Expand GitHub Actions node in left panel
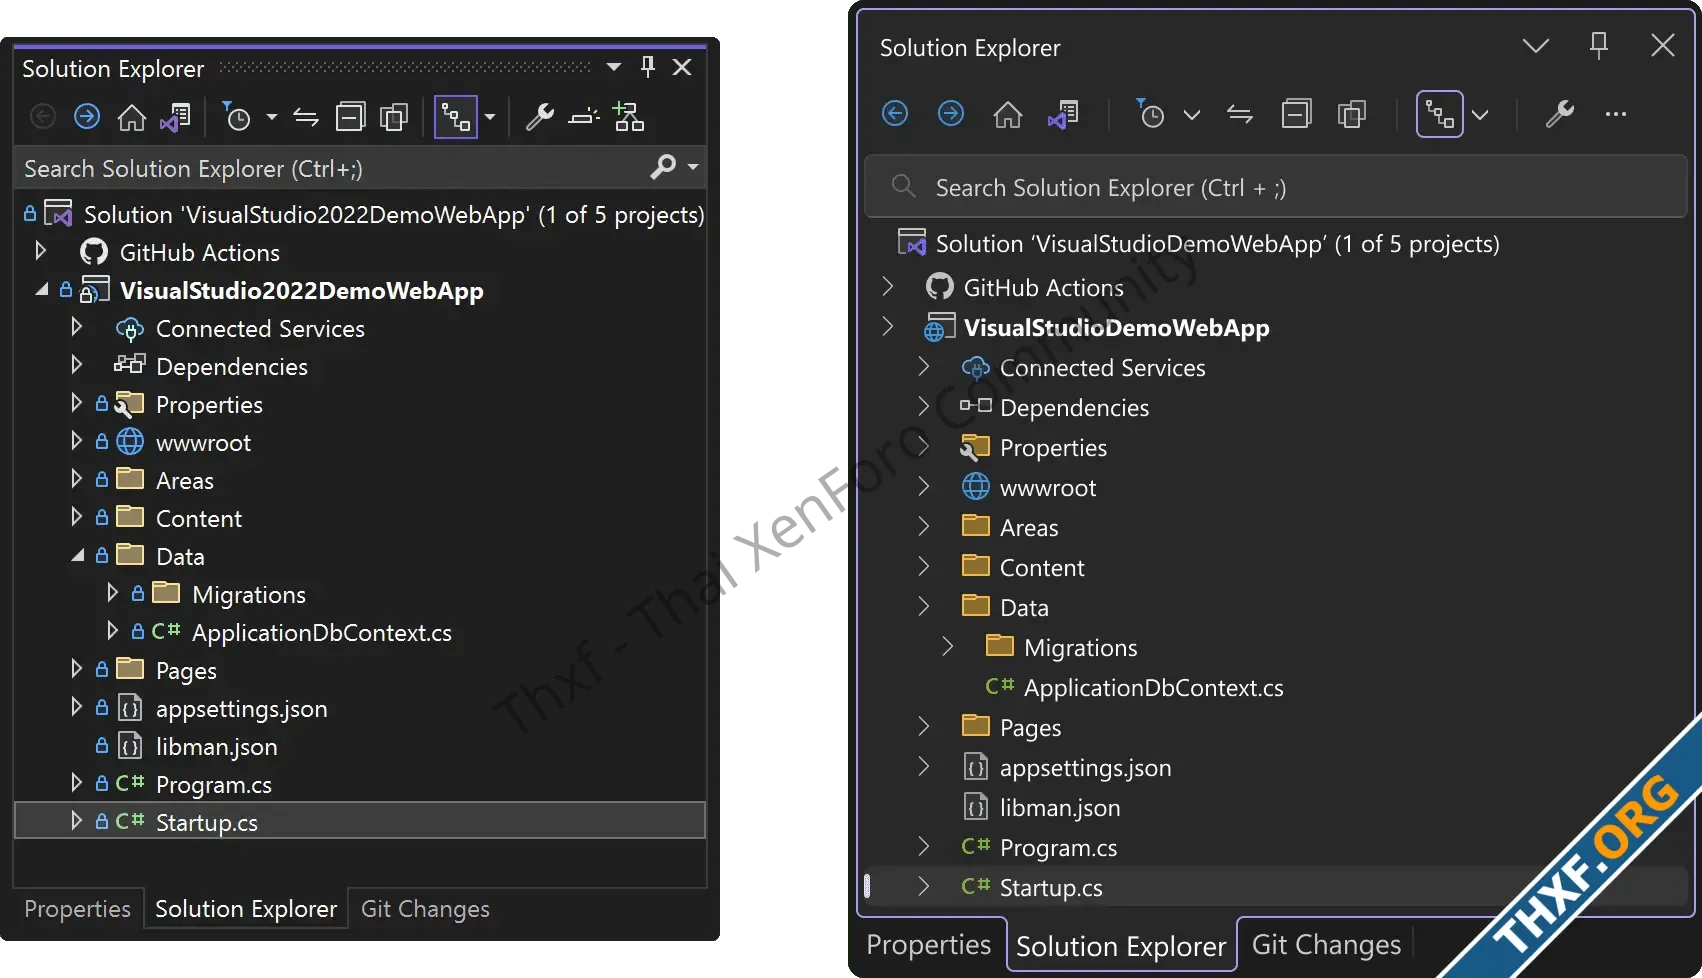Image resolution: width=1702 pixels, height=978 pixels. tap(41, 250)
